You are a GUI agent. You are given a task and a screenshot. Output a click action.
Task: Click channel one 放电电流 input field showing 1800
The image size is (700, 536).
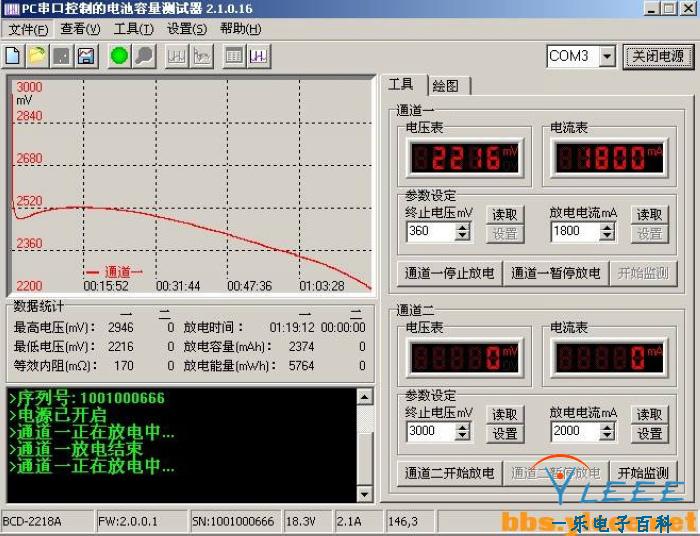pyautogui.click(x=573, y=231)
